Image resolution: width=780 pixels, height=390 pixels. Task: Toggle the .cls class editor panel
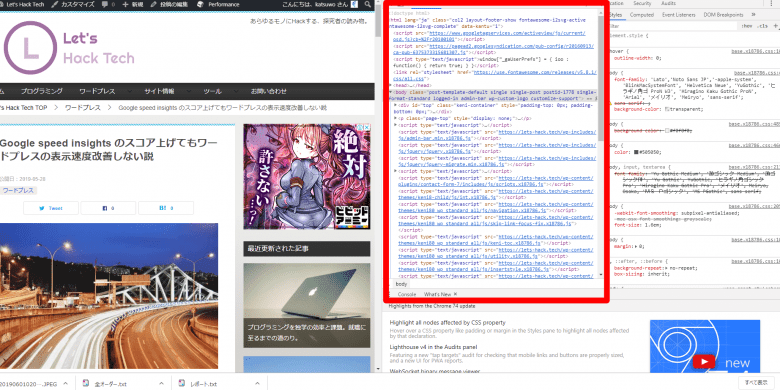tap(762, 26)
